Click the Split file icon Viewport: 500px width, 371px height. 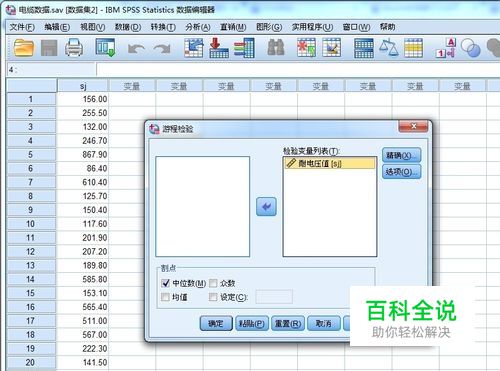pos(364,48)
